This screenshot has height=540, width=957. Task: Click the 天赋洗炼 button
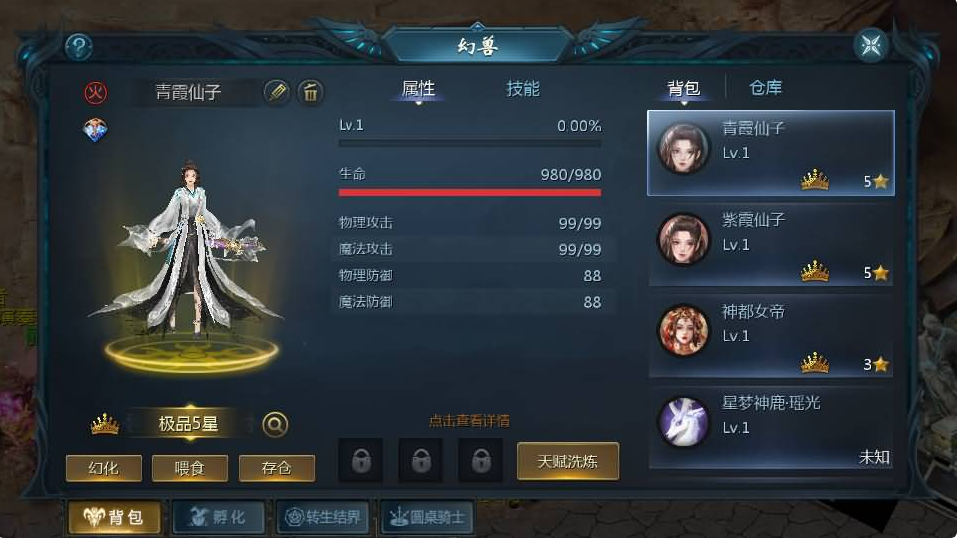click(568, 461)
